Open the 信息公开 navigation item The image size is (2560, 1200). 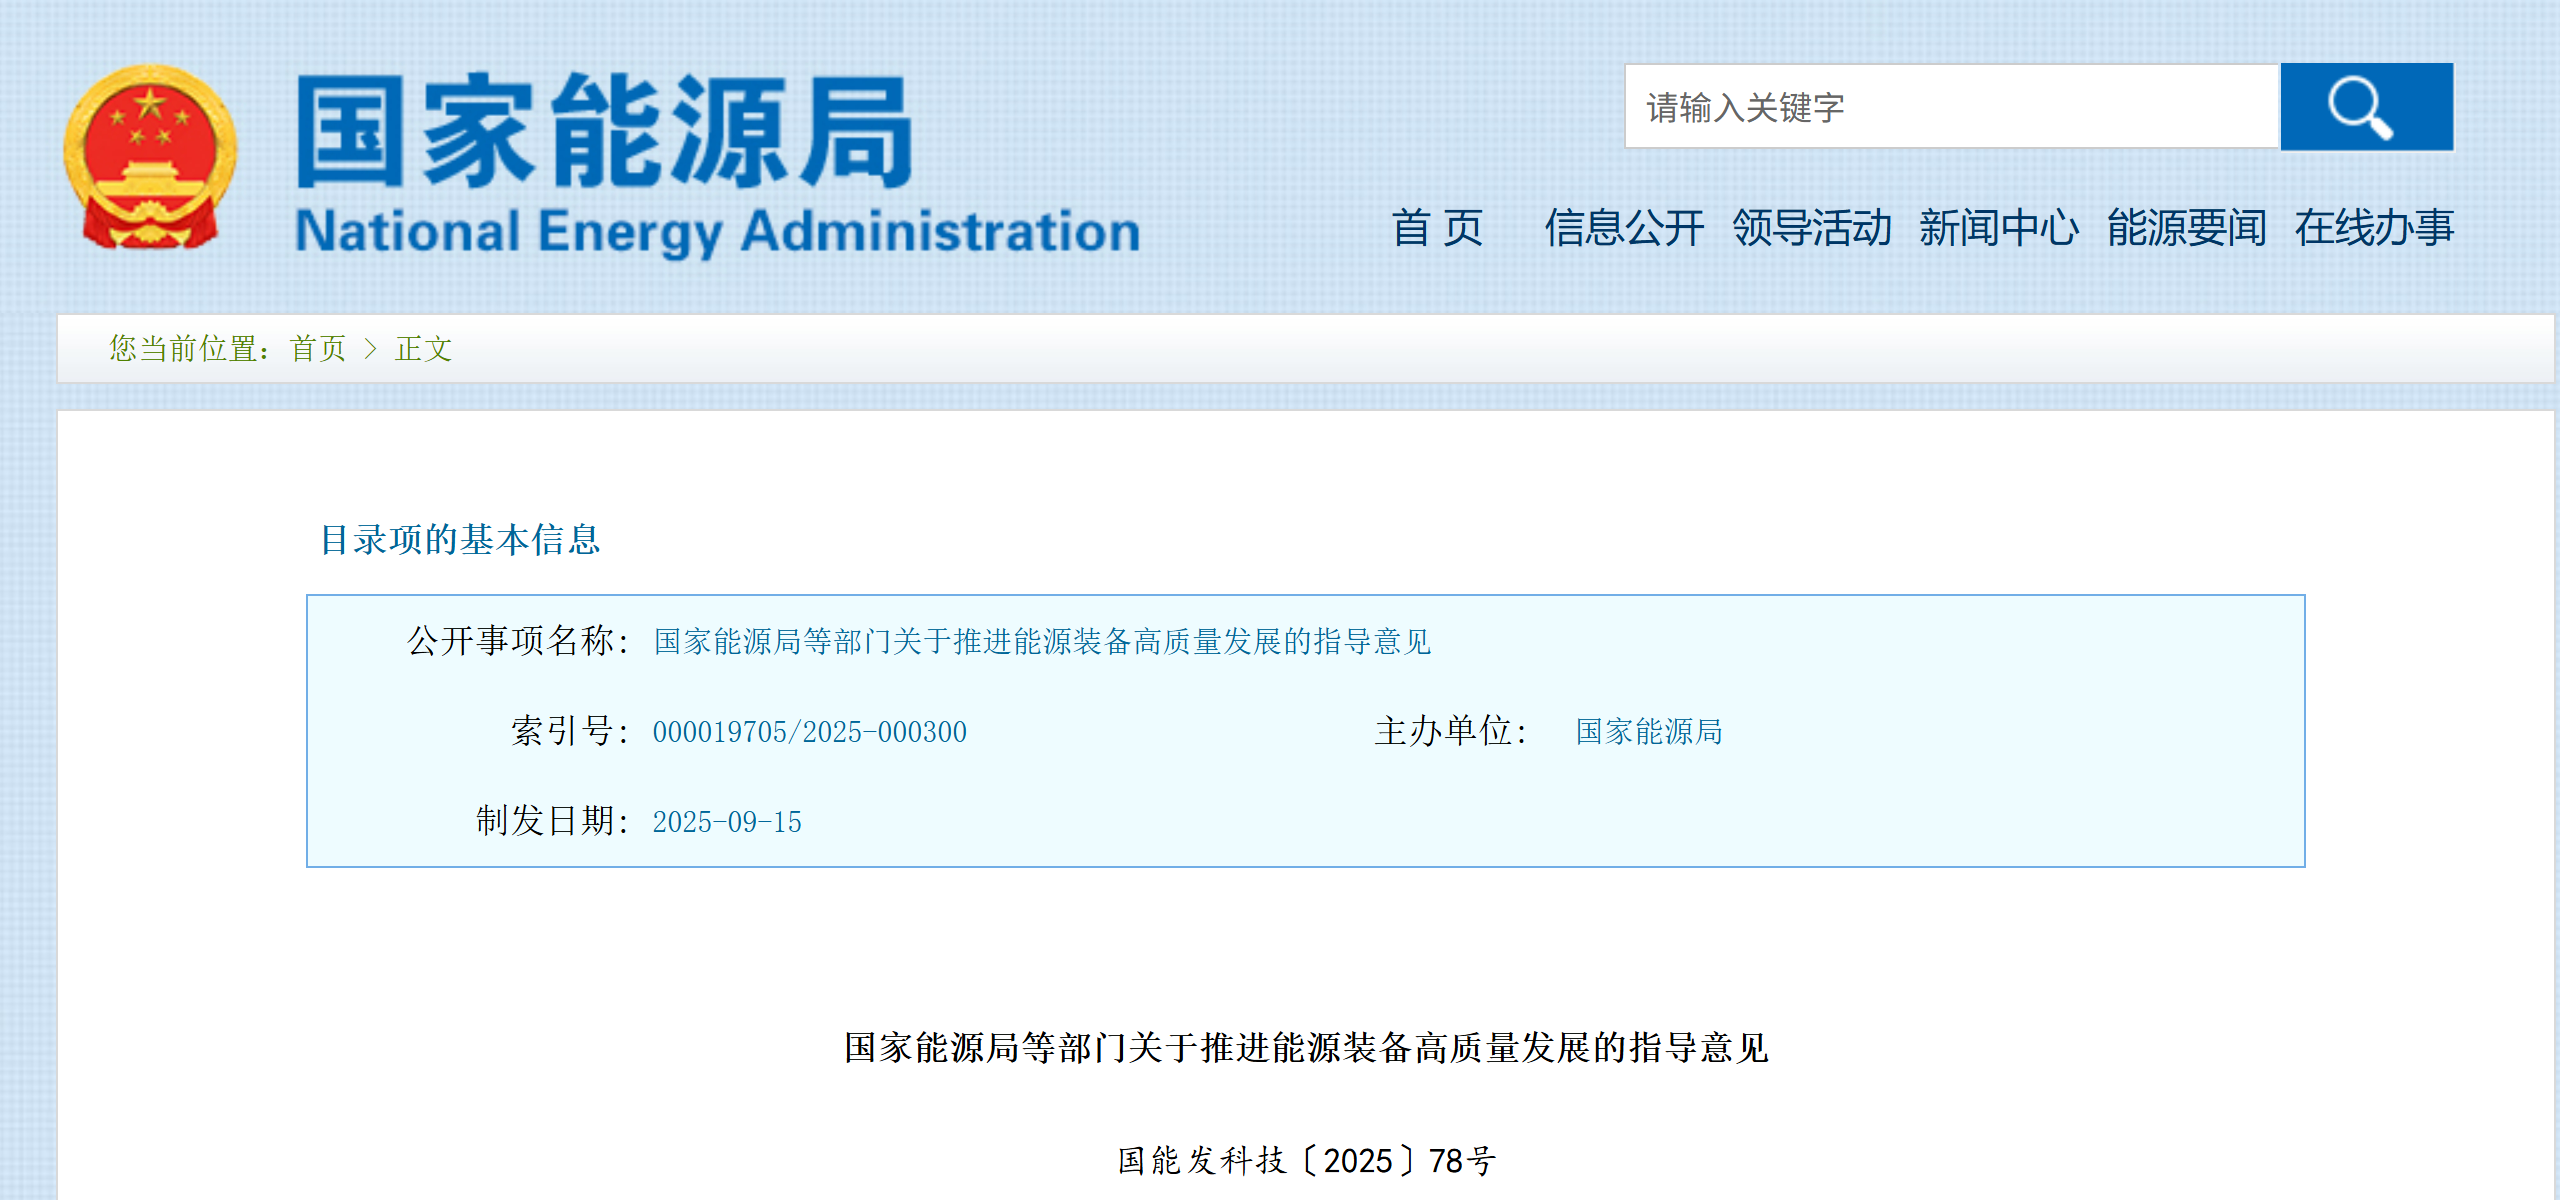[1624, 228]
